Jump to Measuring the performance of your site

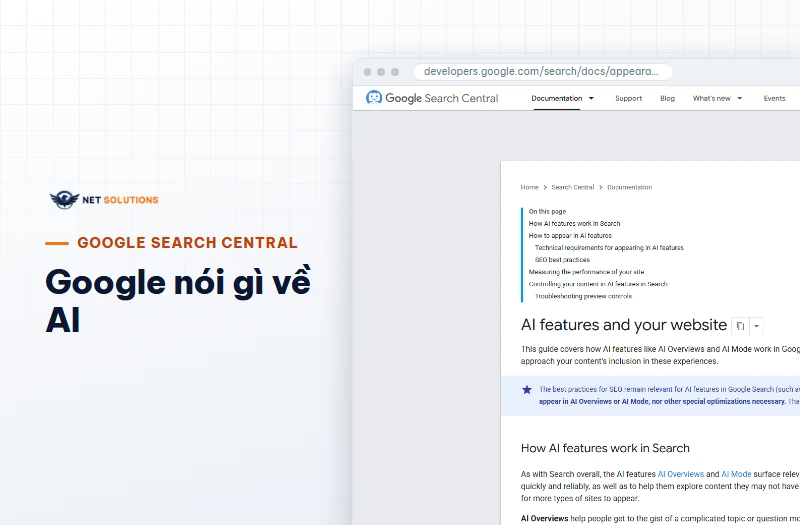[x=586, y=272]
